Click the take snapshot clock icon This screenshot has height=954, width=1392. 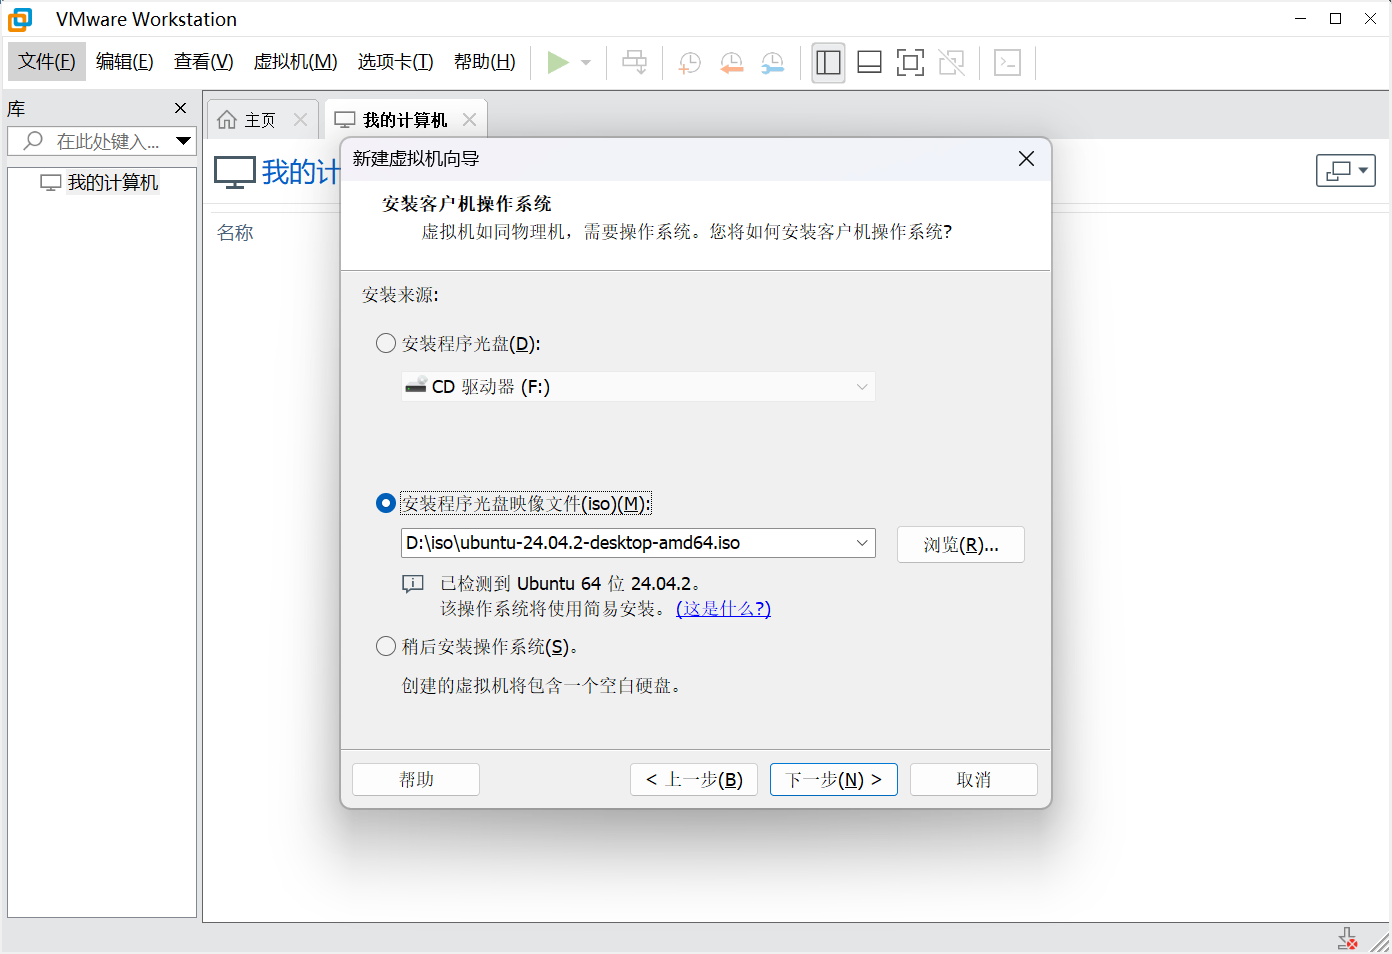[689, 63]
